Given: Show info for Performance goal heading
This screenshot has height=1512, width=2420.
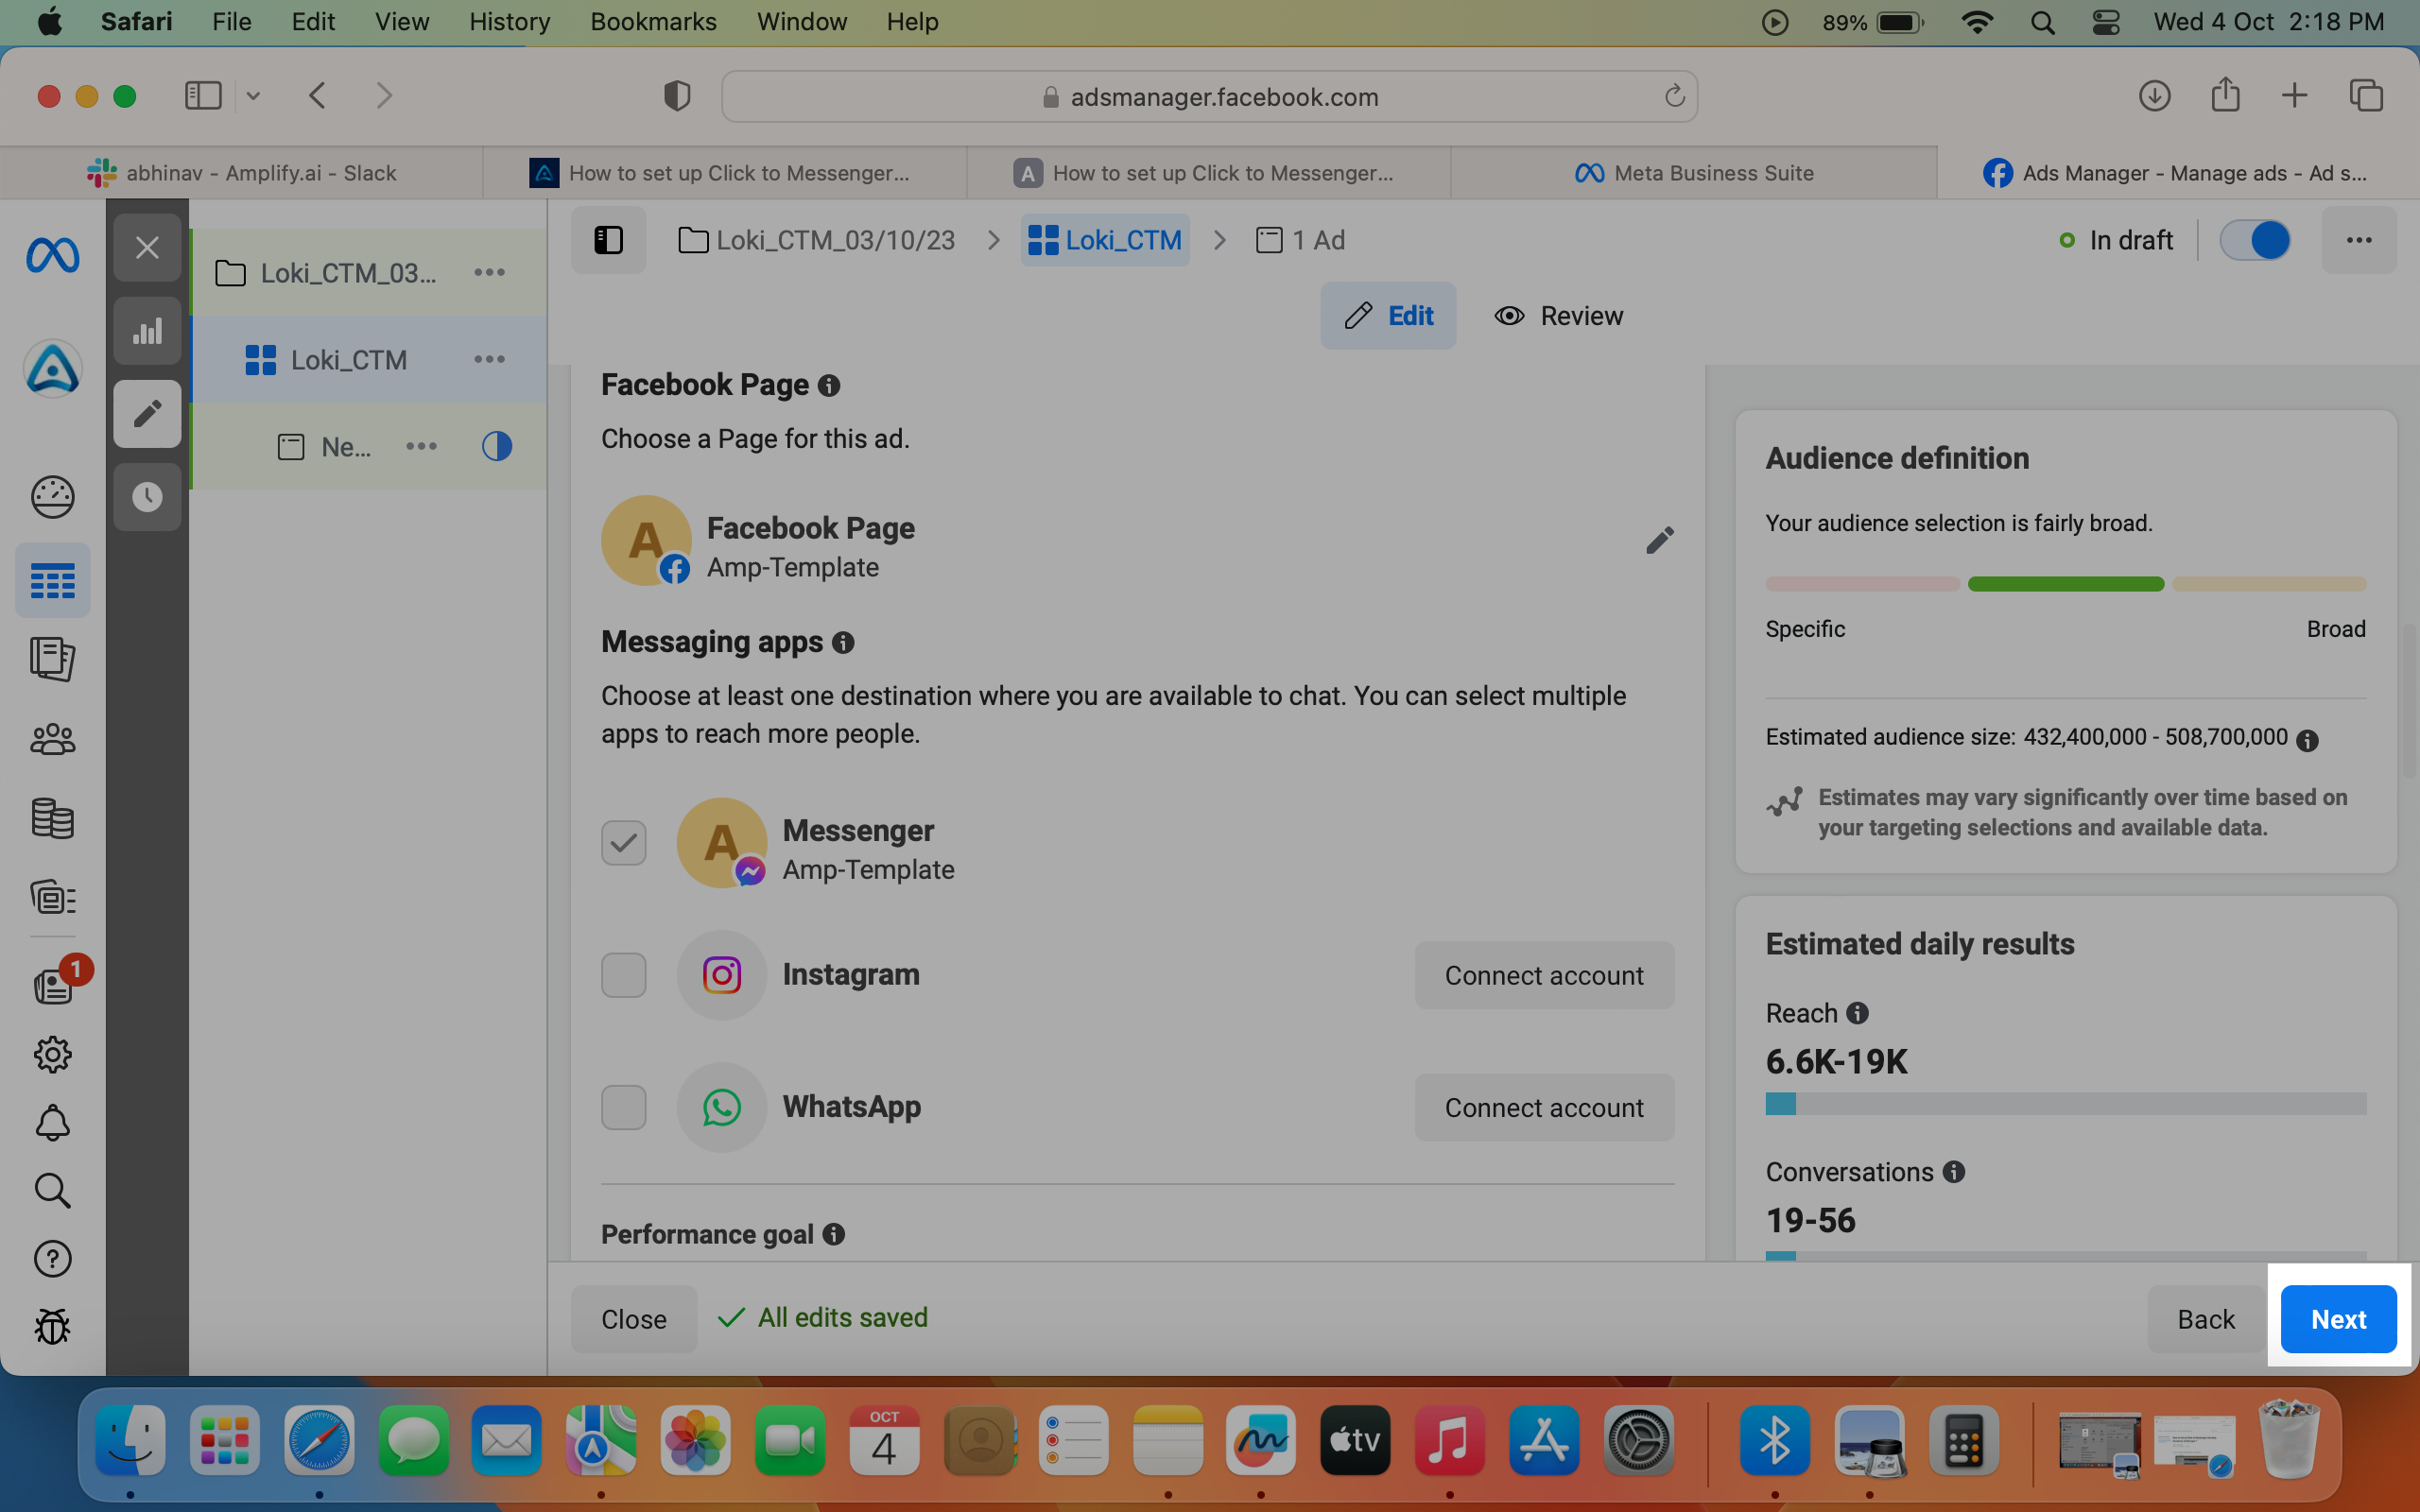Looking at the screenshot, I should (834, 1235).
